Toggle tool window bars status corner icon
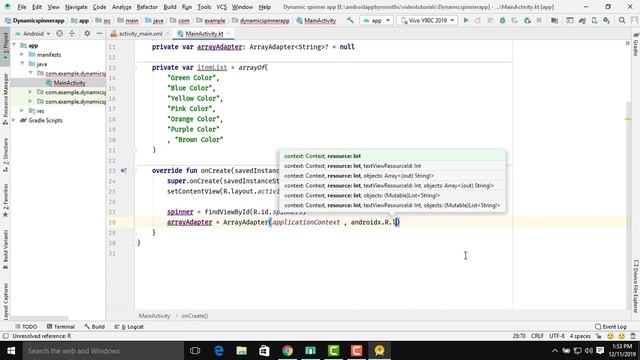This screenshot has width=640, height=360. tap(5, 336)
